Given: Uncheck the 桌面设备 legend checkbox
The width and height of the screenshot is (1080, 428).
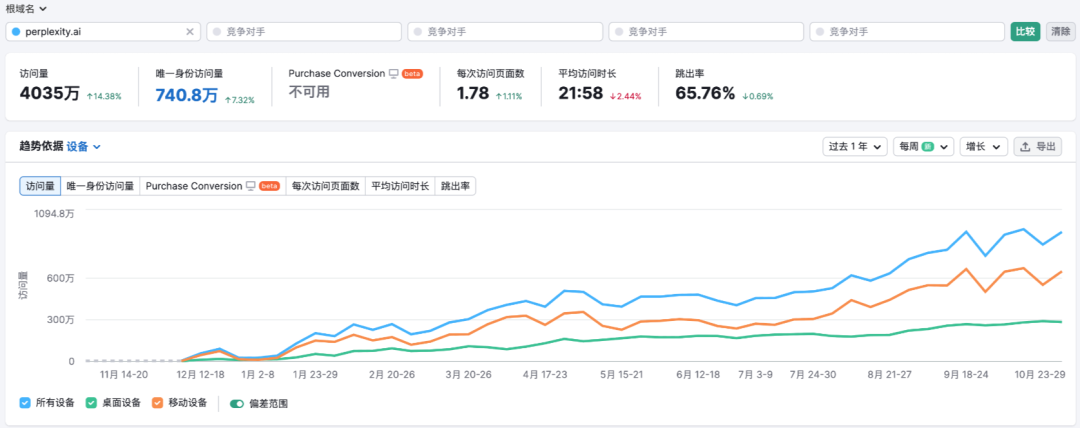Looking at the screenshot, I should tap(91, 402).
